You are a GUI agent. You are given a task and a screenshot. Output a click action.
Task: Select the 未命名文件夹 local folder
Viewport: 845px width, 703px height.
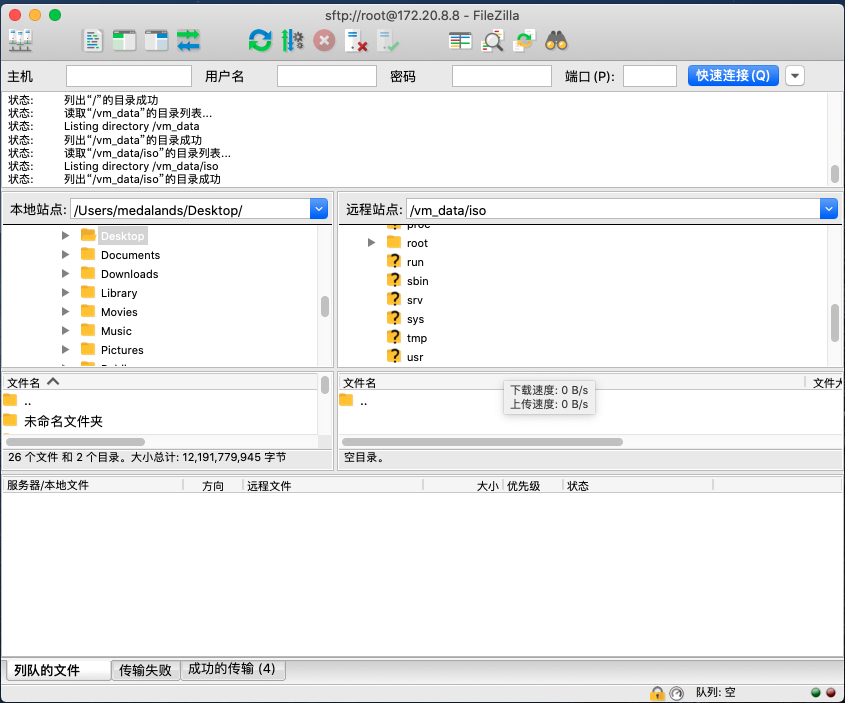pos(63,421)
